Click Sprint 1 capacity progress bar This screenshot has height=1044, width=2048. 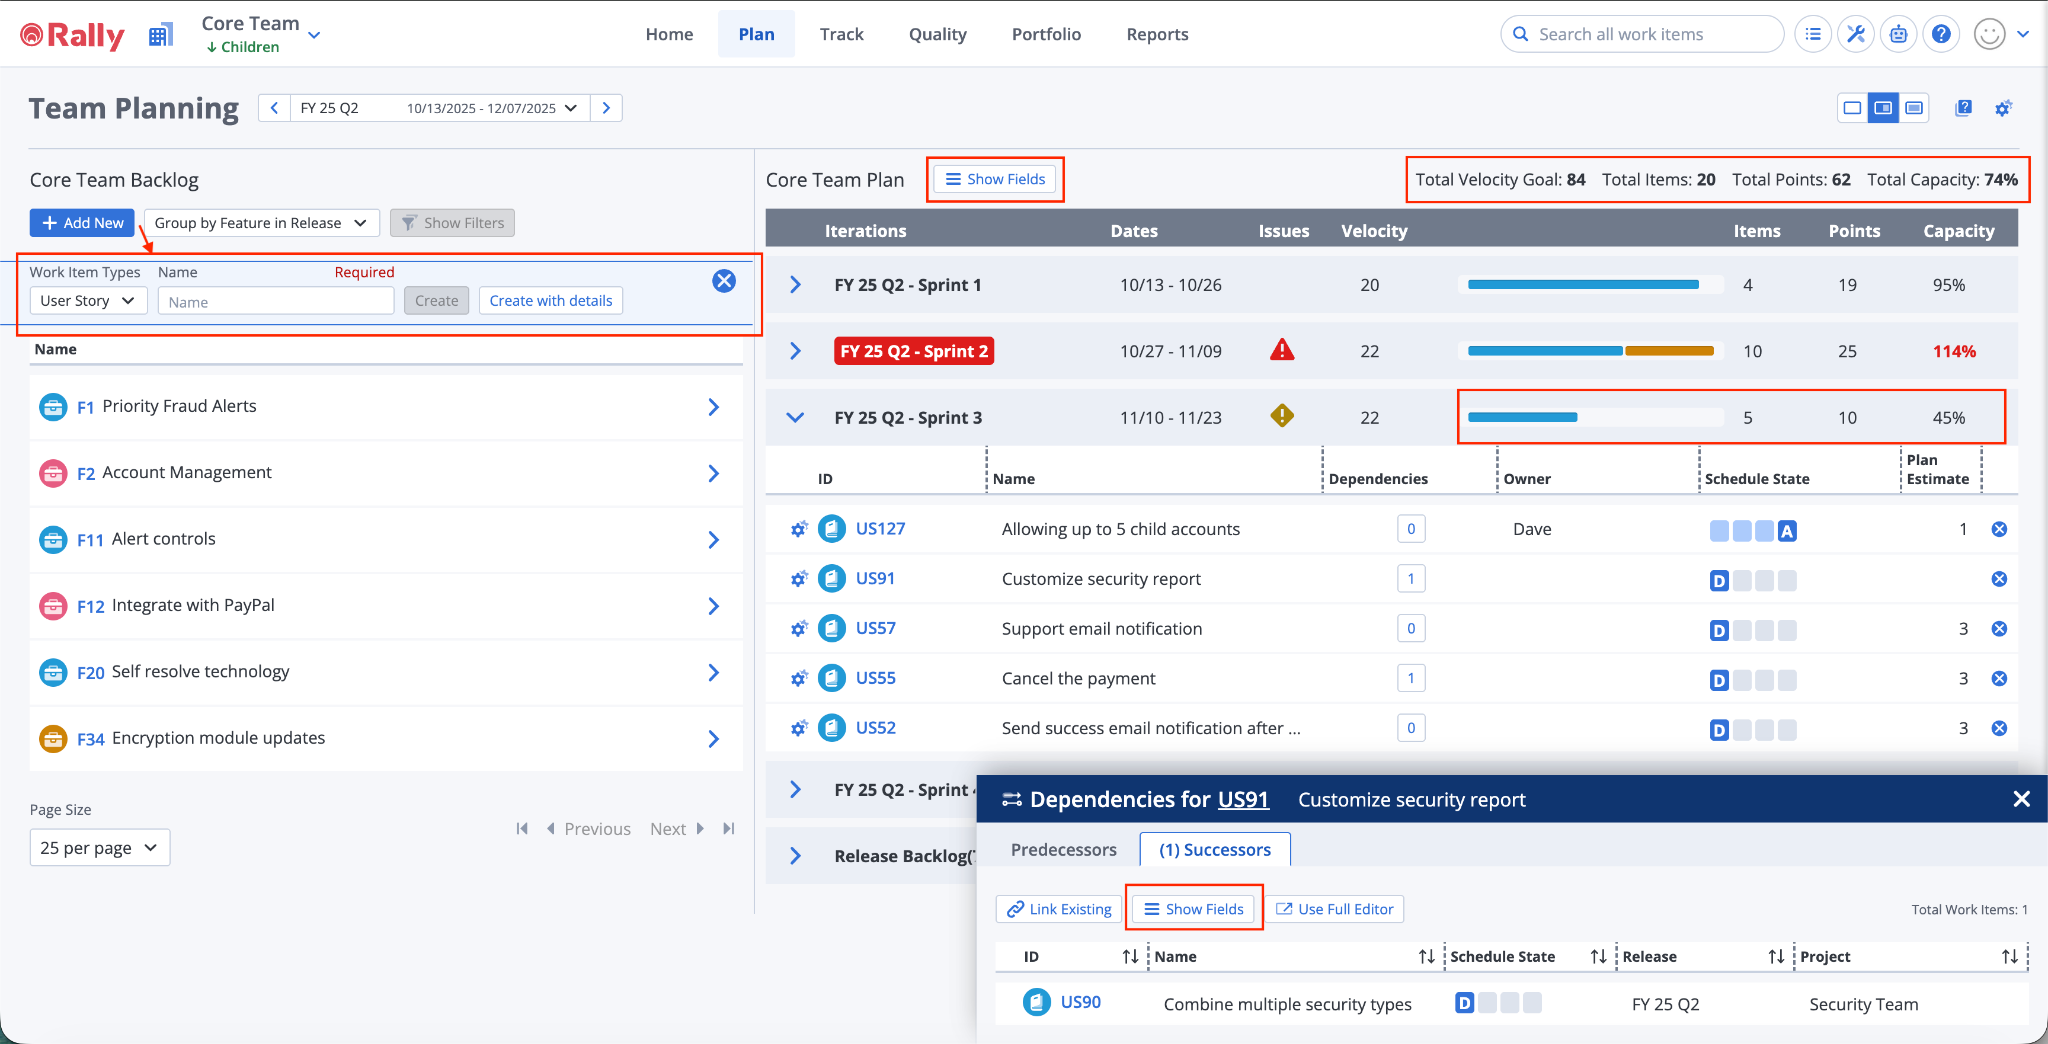[x=1590, y=285]
